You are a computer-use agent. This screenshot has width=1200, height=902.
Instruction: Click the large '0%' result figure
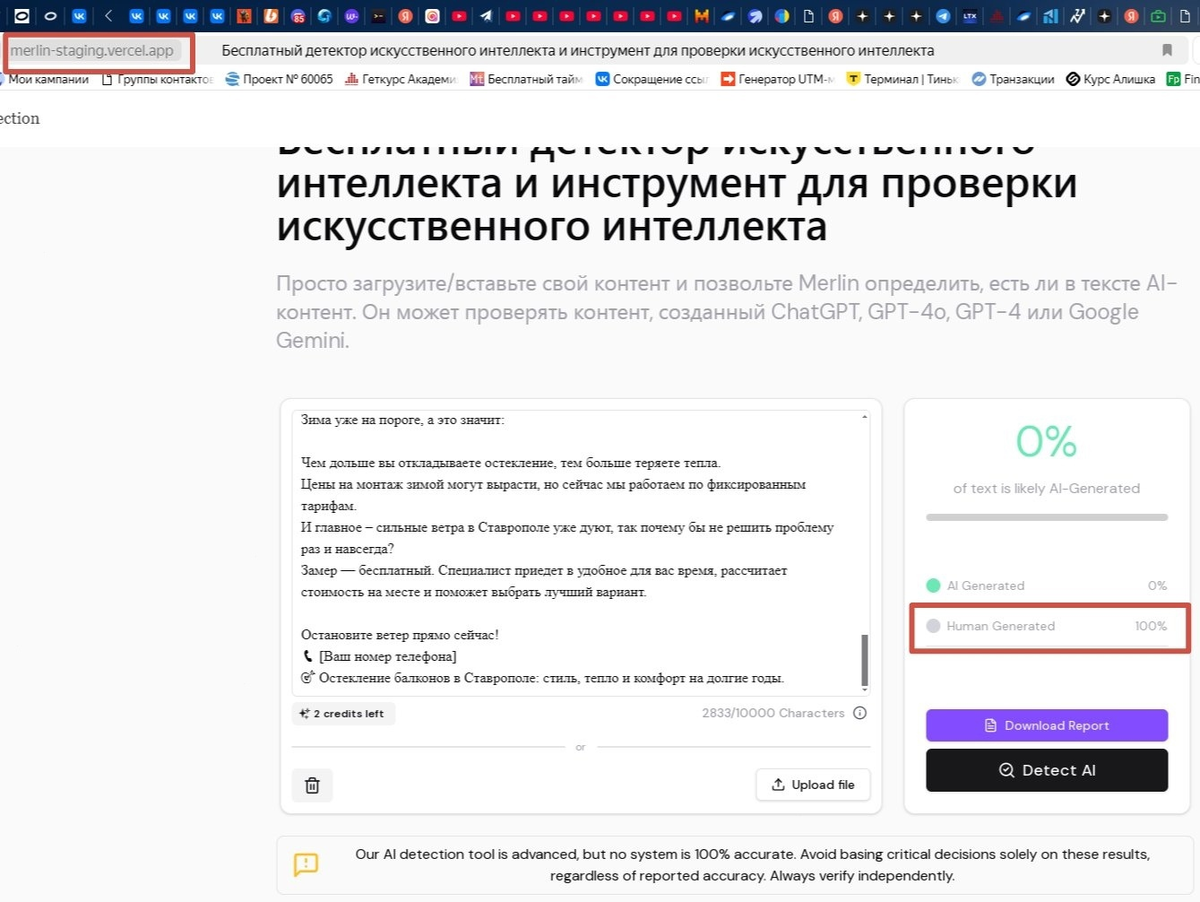pyautogui.click(x=1047, y=441)
